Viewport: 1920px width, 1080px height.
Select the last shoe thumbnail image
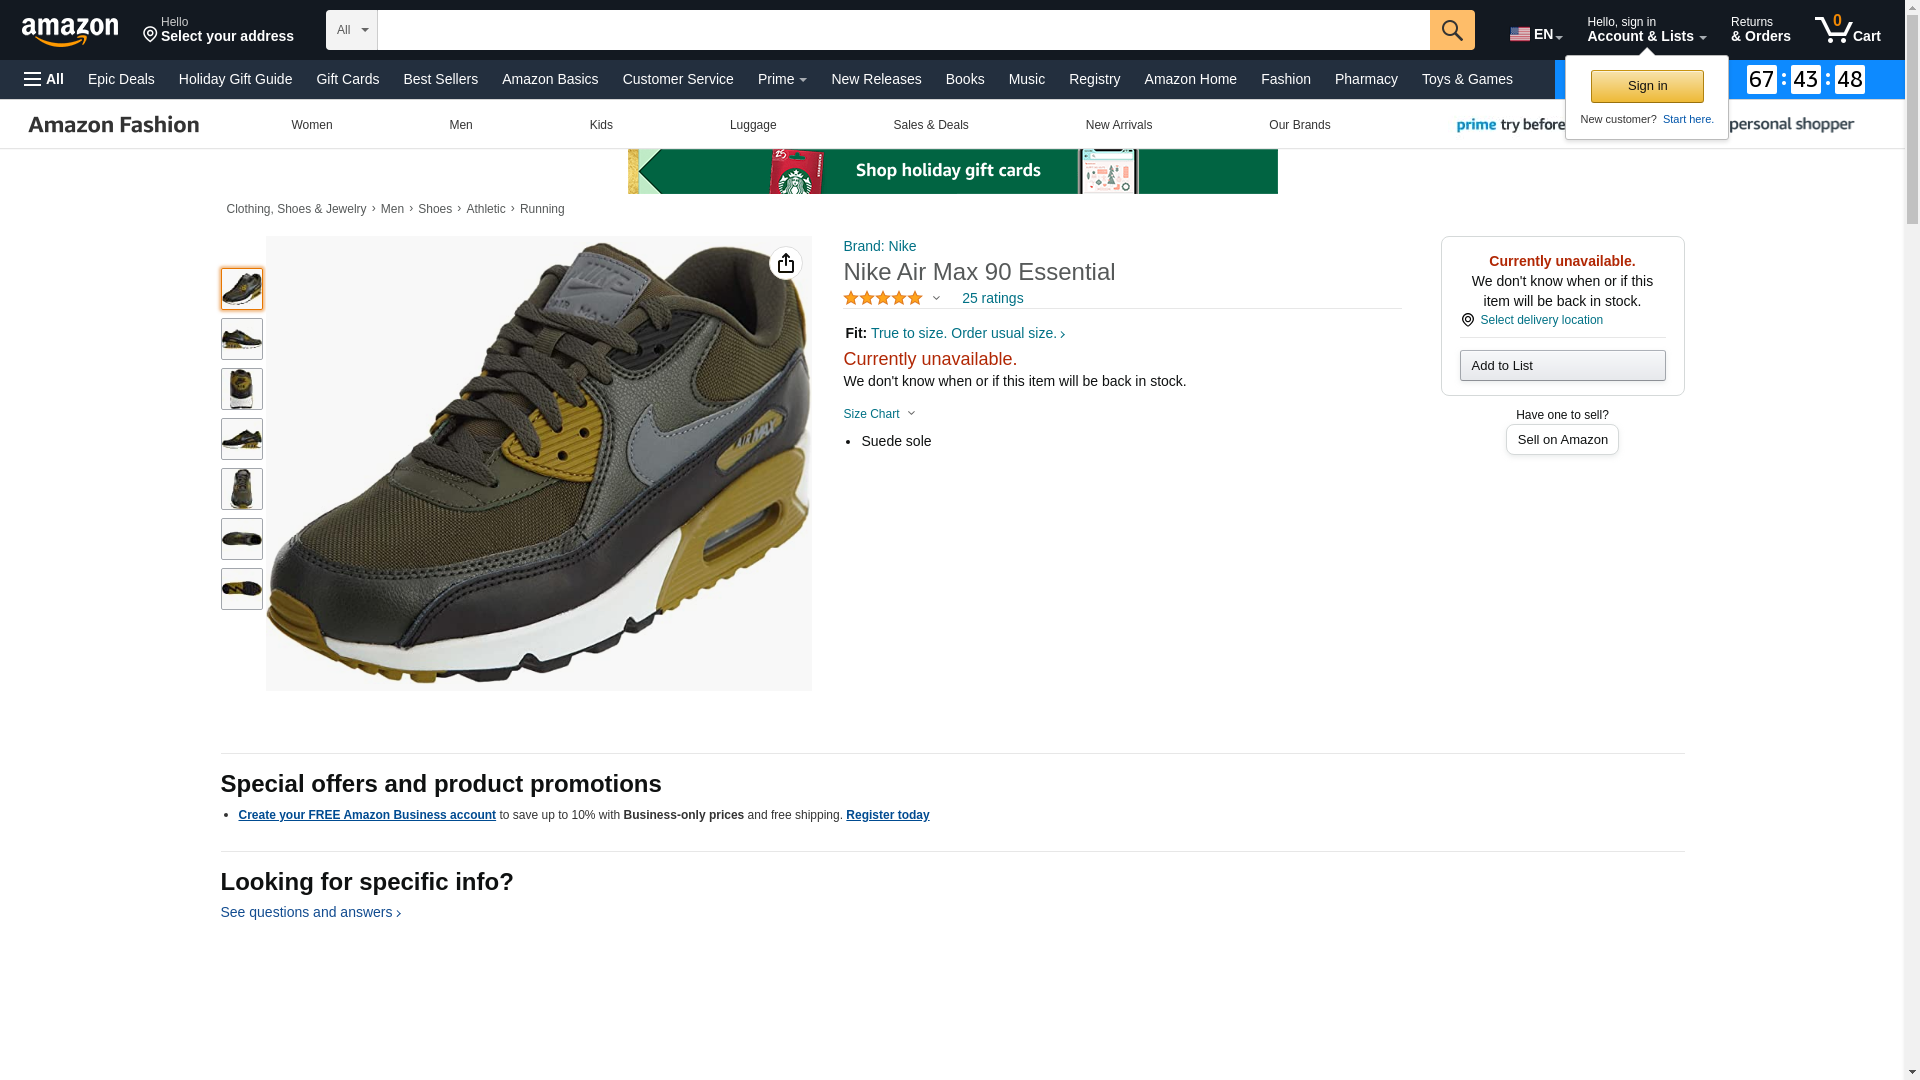(241, 589)
